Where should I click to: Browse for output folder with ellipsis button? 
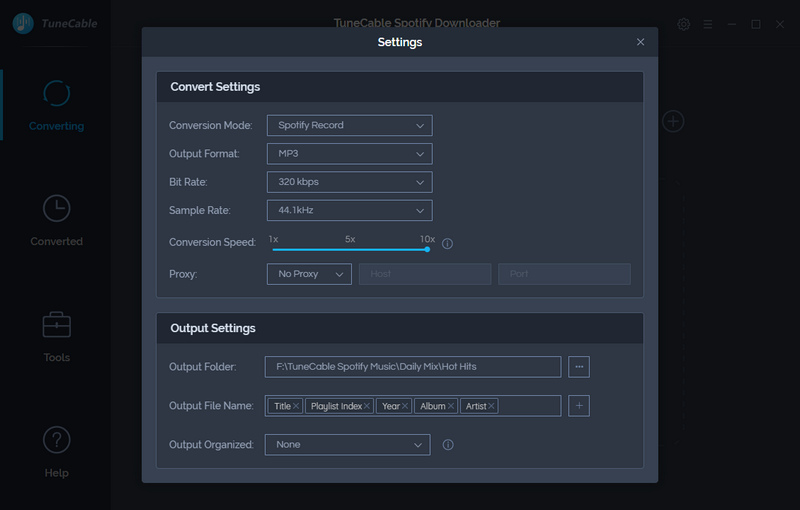click(579, 367)
